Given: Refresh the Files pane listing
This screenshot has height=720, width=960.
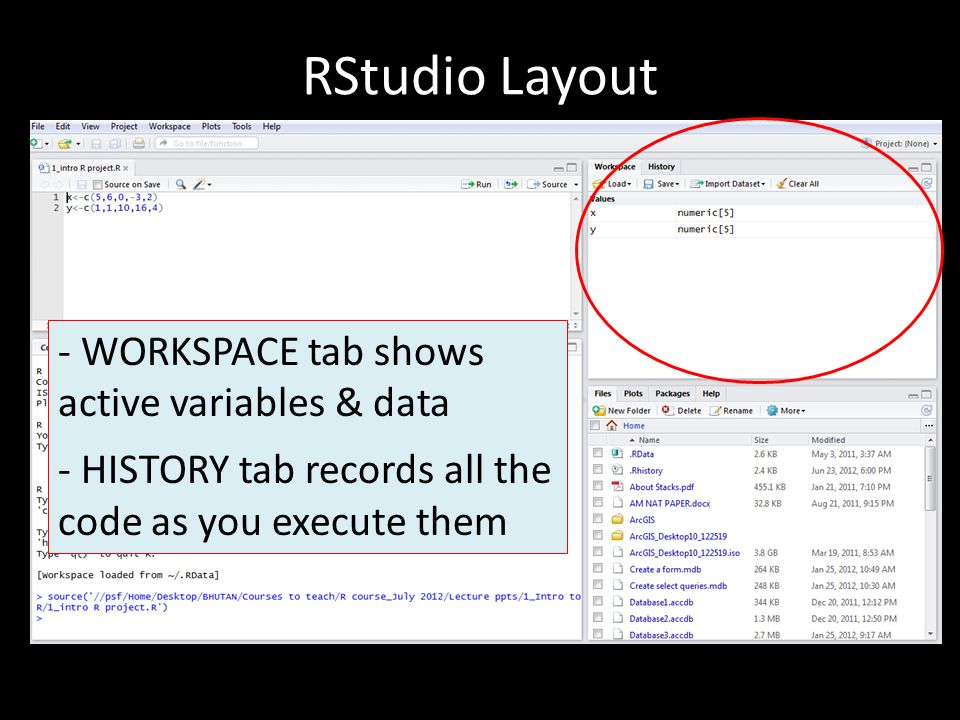Looking at the screenshot, I should coord(927,410).
